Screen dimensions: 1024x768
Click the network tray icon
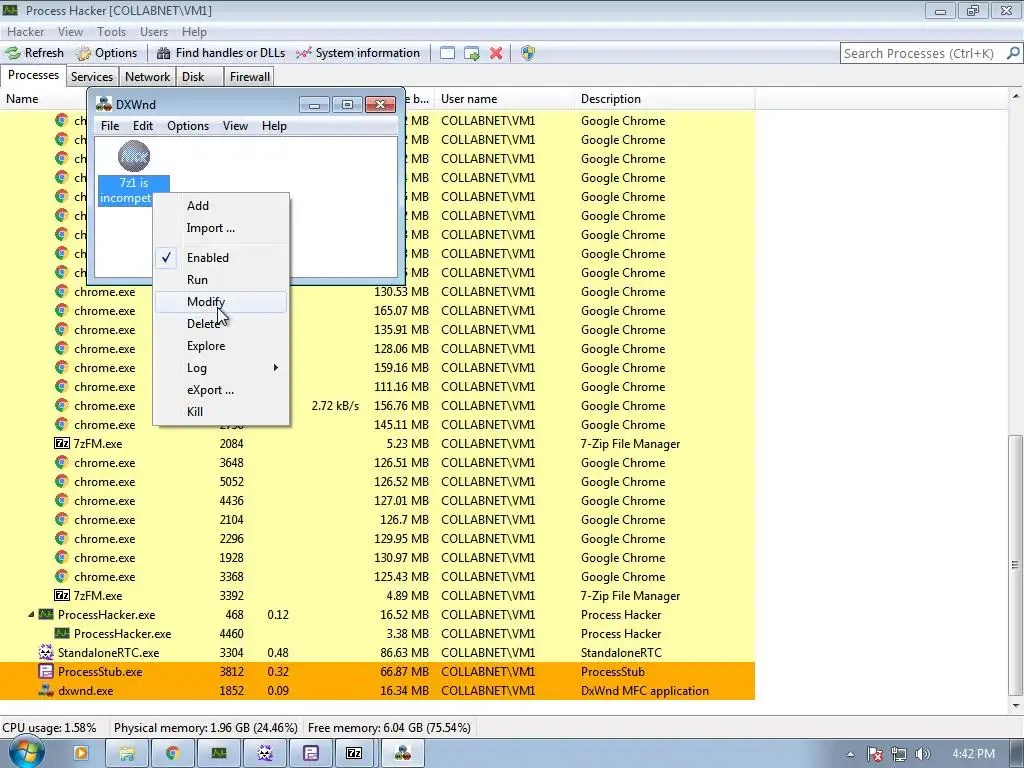pyautogui.click(x=899, y=754)
